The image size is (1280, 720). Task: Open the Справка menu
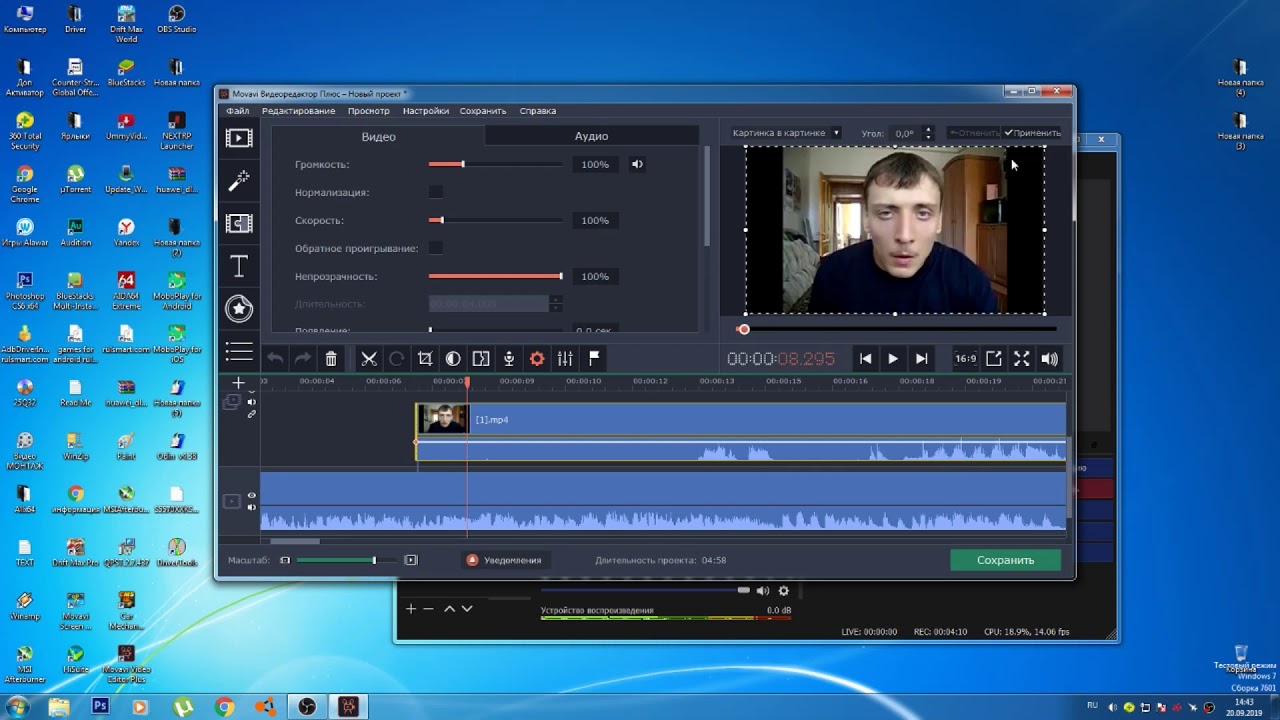click(538, 111)
